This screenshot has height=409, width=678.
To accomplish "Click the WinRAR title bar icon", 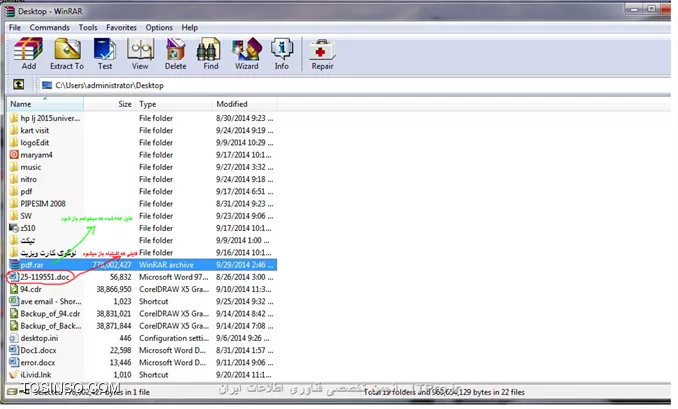I will click(10, 11).
